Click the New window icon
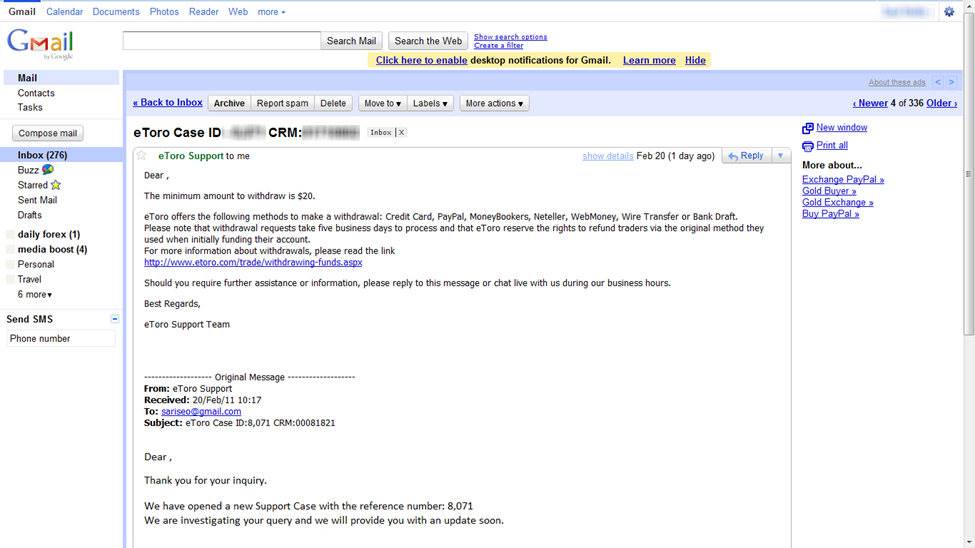Image resolution: width=975 pixels, height=548 pixels. tap(807, 128)
